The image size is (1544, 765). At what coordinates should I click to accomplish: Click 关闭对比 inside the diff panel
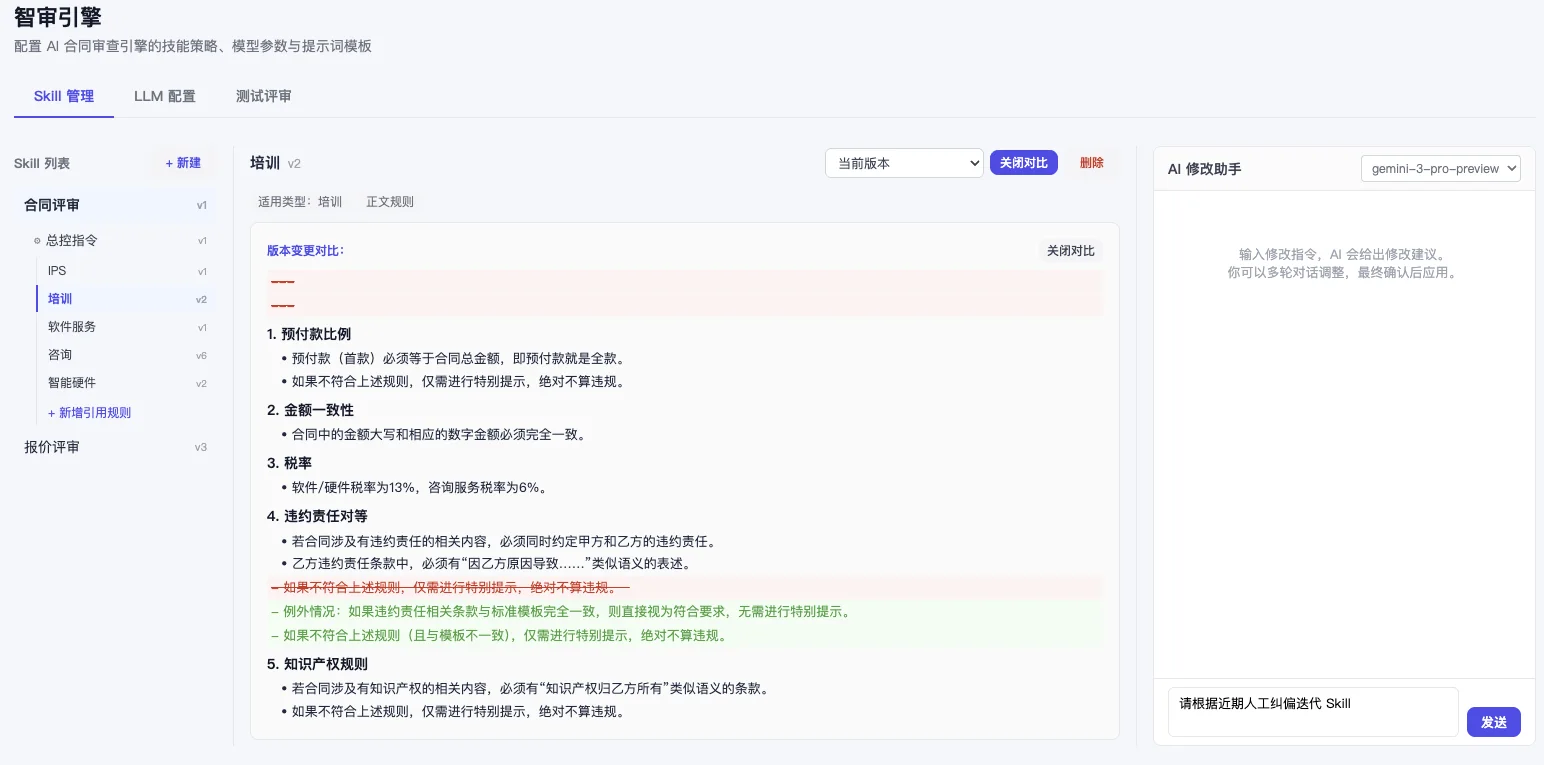tap(1070, 251)
